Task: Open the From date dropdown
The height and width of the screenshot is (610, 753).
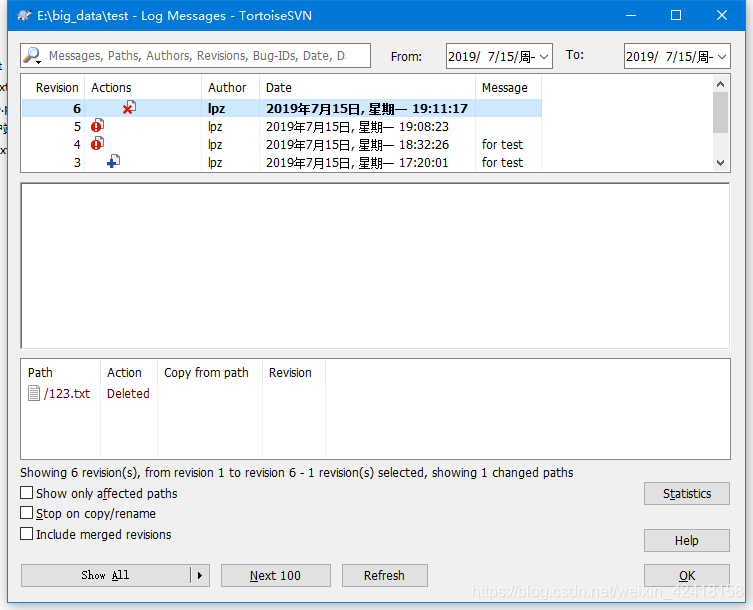Action: click(x=544, y=57)
